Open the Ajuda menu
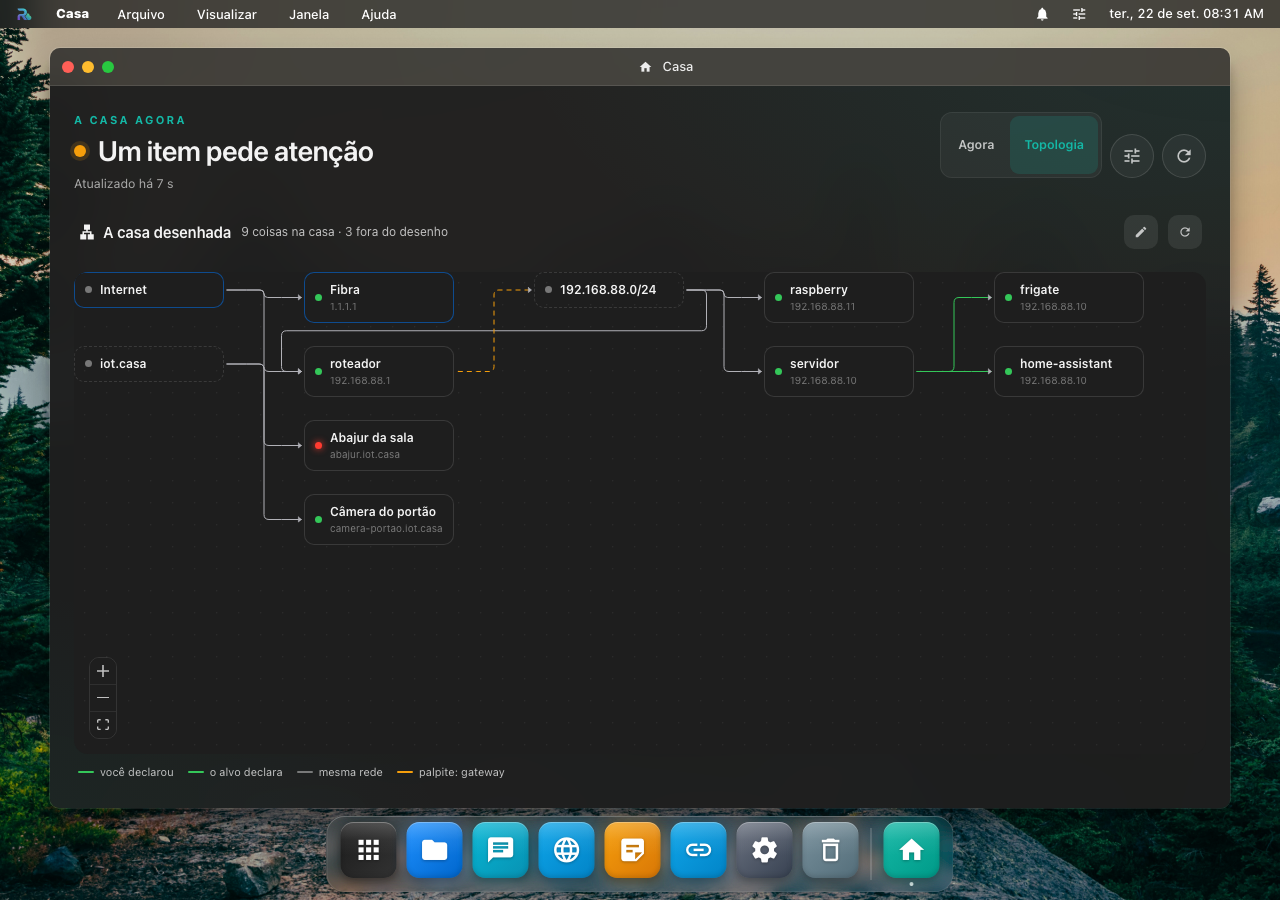The image size is (1280, 900). pos(379,14)
